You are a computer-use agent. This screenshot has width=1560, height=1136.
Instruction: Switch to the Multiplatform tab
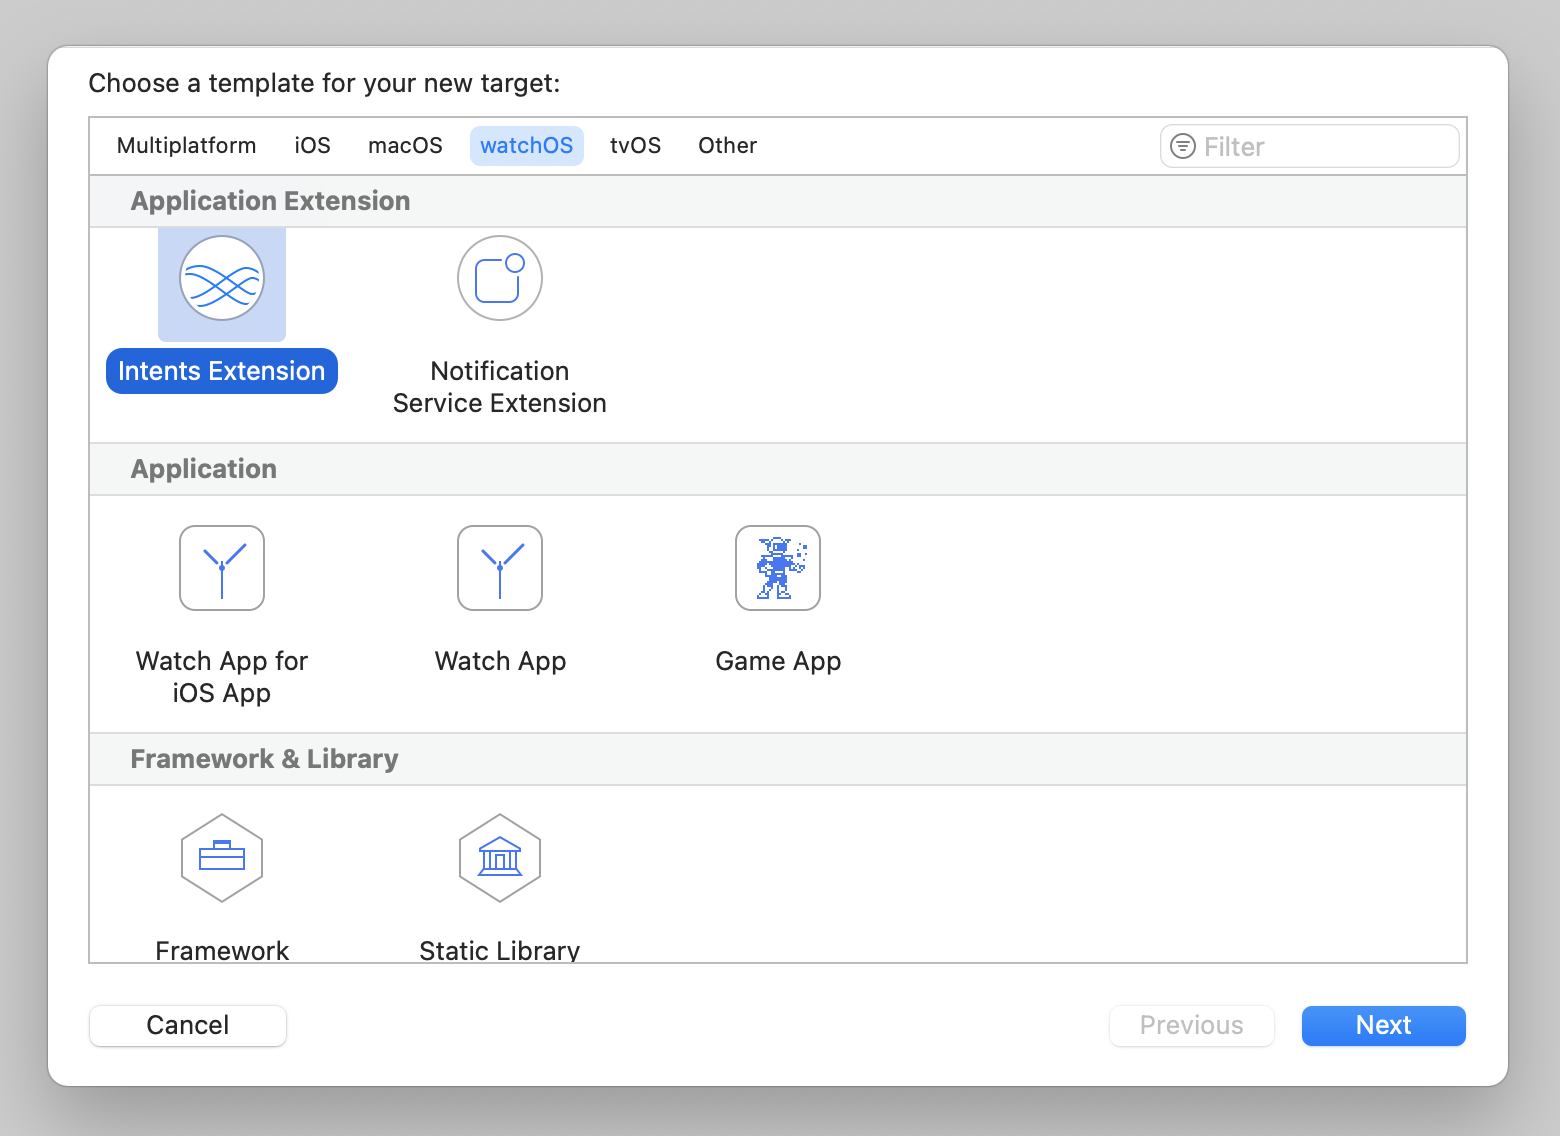coord(186,146)
